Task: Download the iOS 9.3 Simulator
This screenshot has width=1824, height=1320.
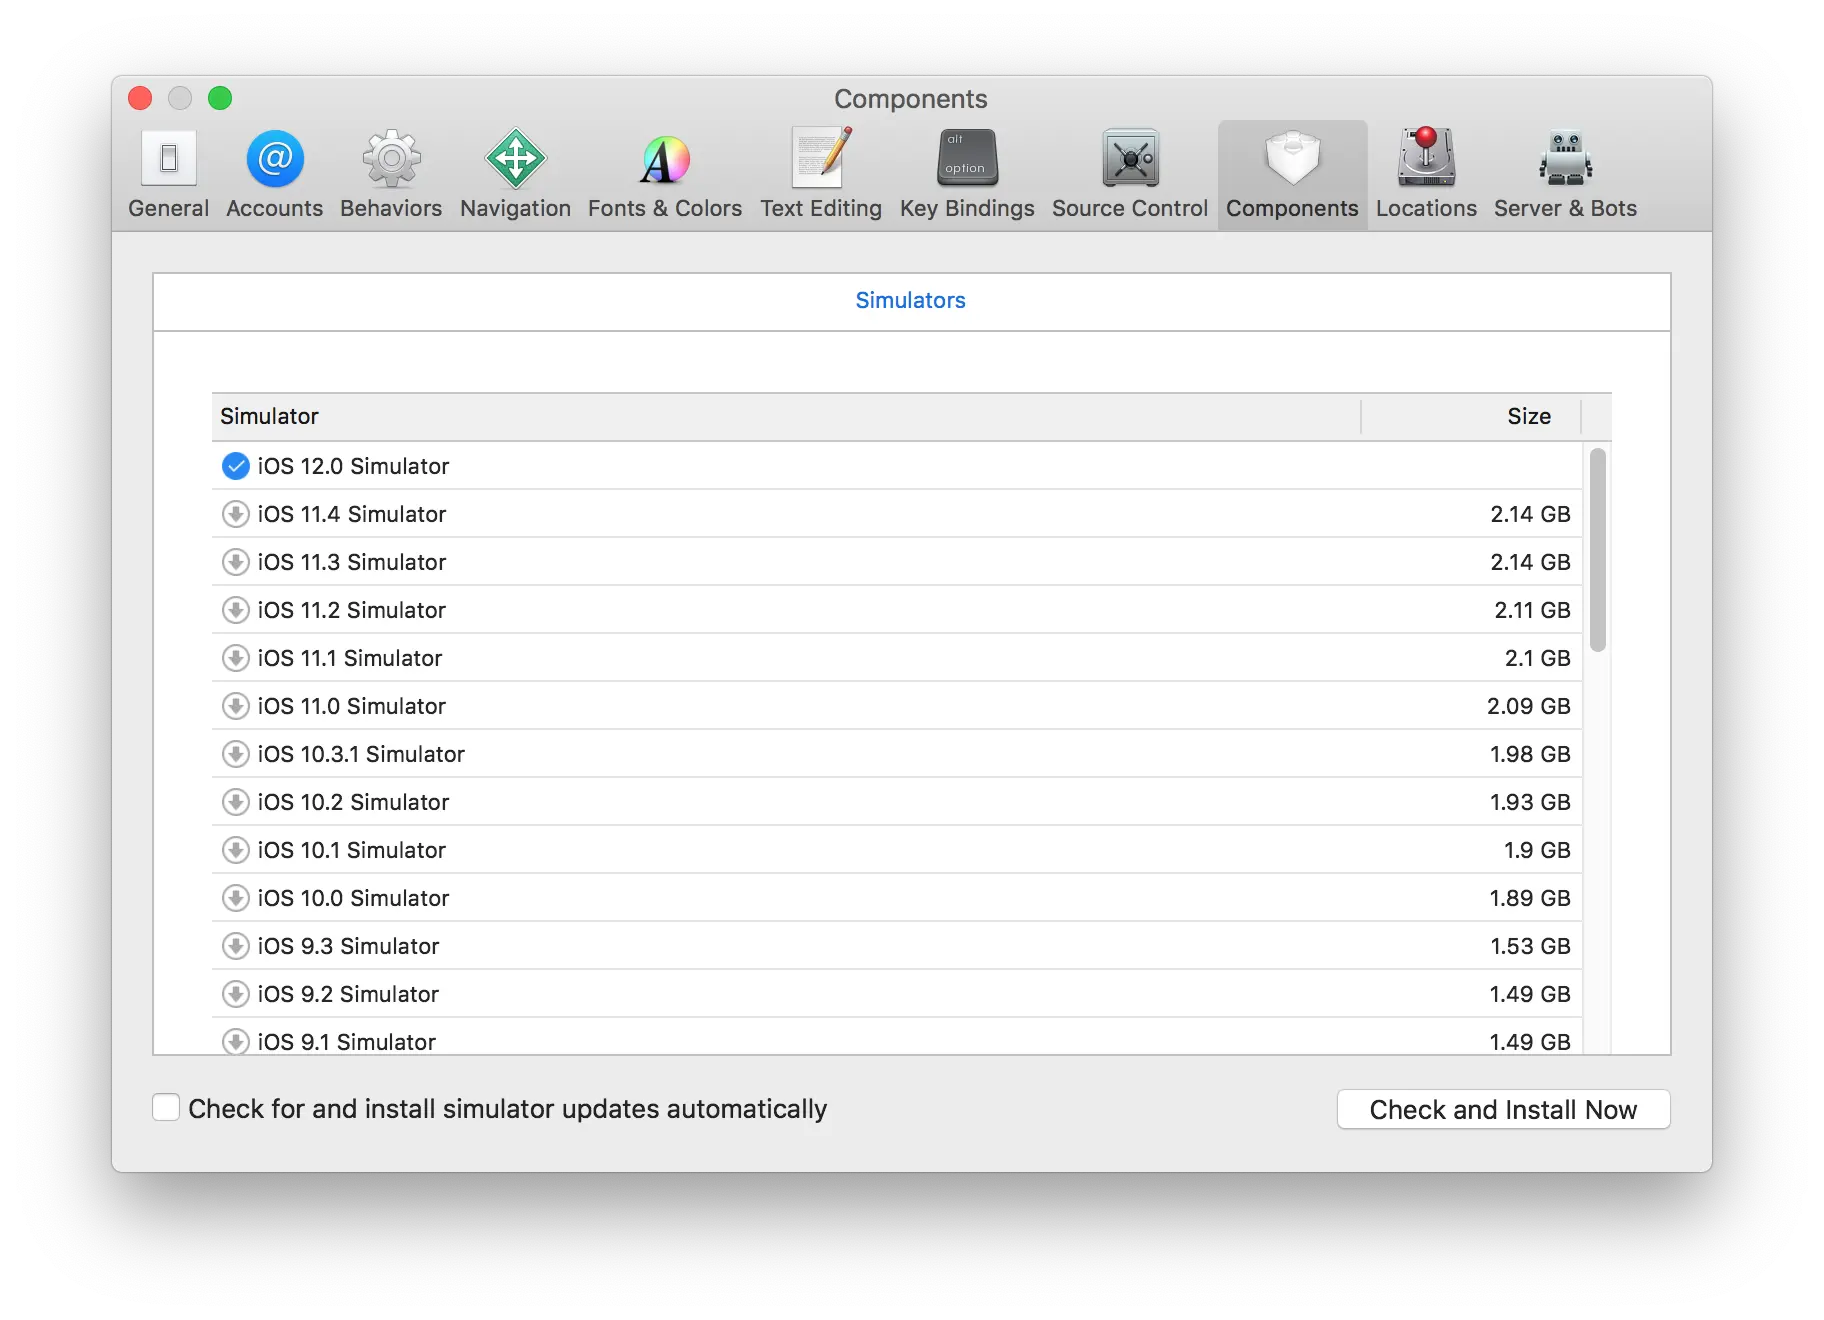Action: (235, 946)
